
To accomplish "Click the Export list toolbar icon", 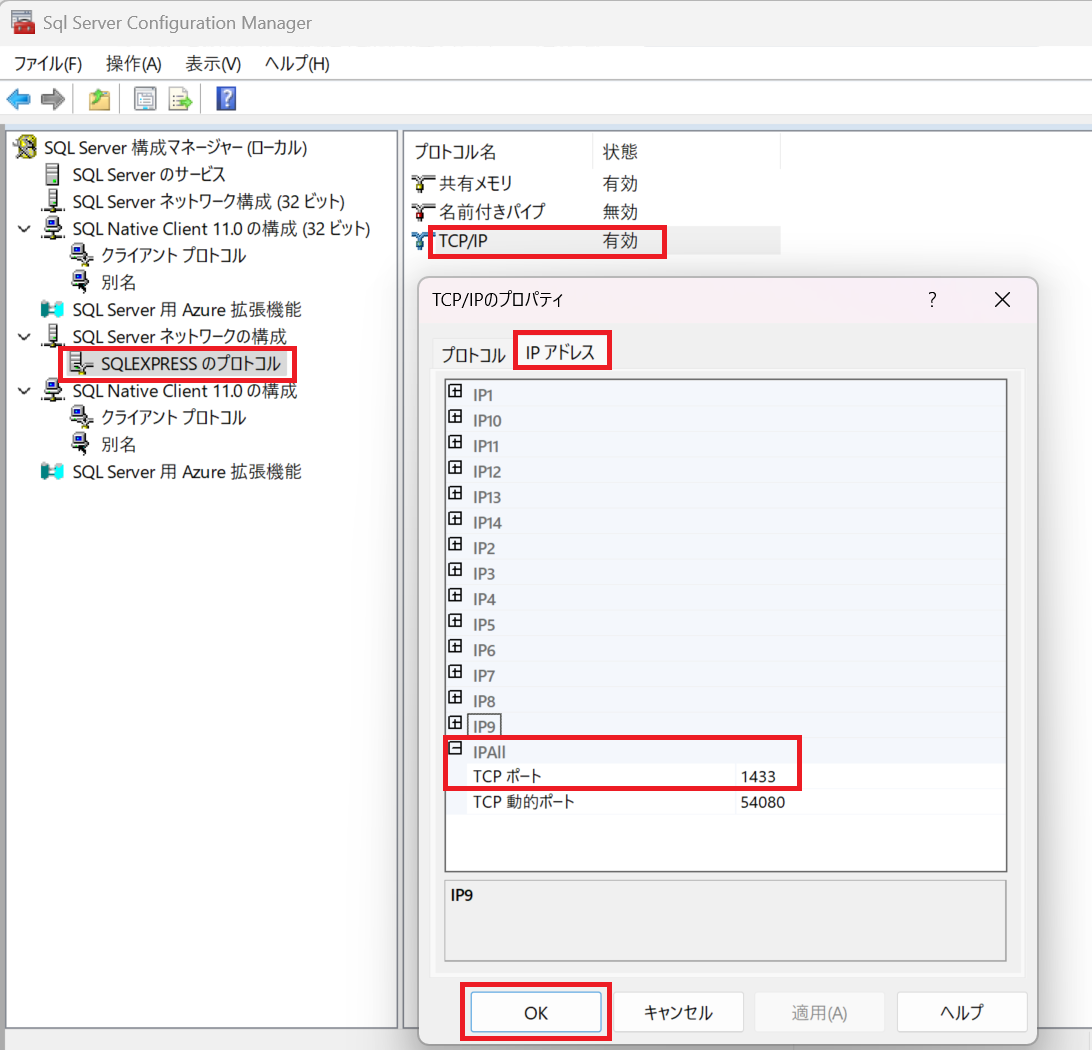I will [x=180, y=100].
